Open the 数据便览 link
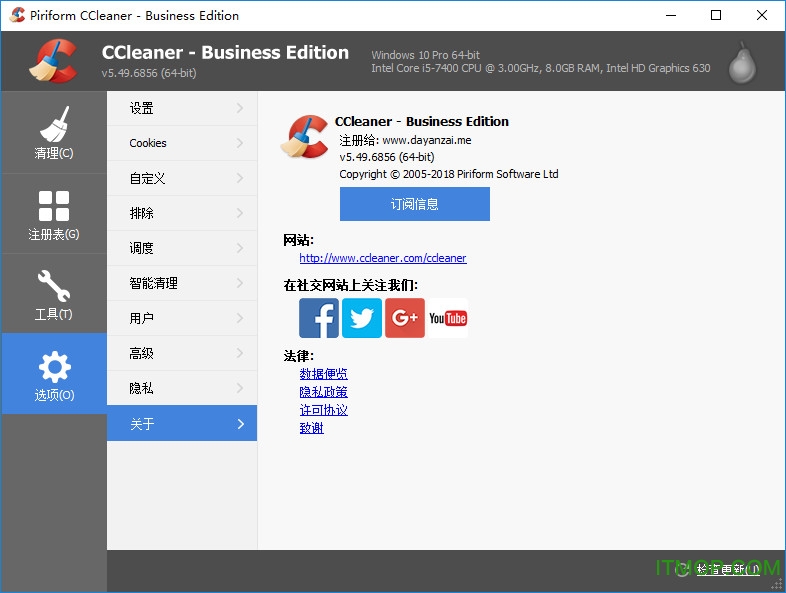The image size is (786, 593). click(x=323, y=374)
